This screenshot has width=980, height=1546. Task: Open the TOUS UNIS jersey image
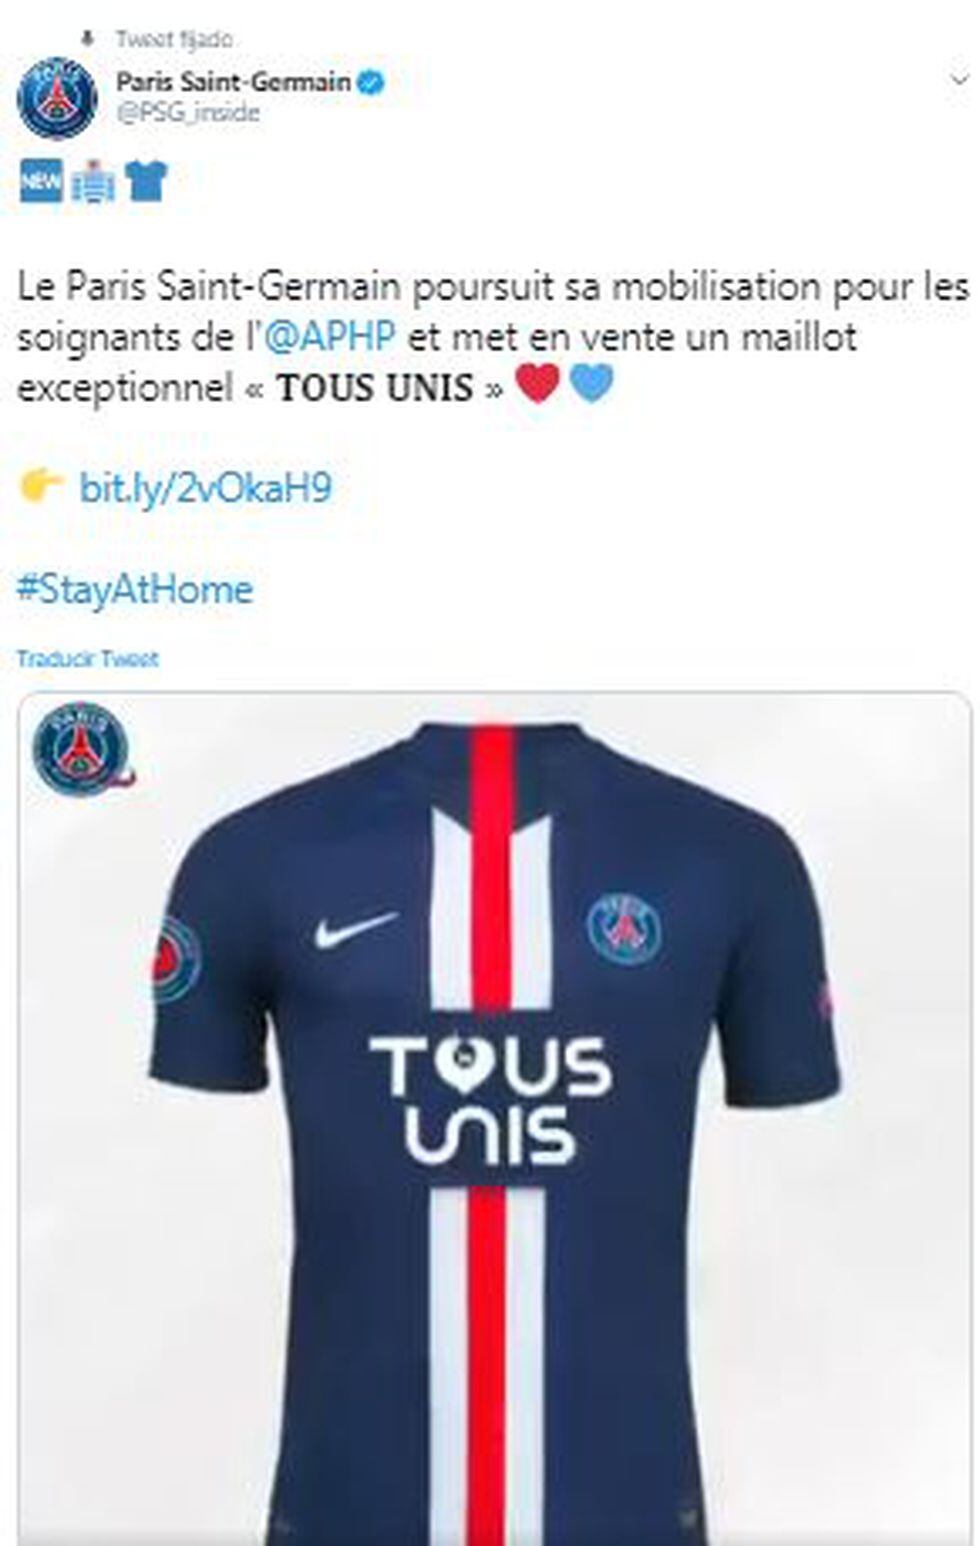pos(495,1119)
